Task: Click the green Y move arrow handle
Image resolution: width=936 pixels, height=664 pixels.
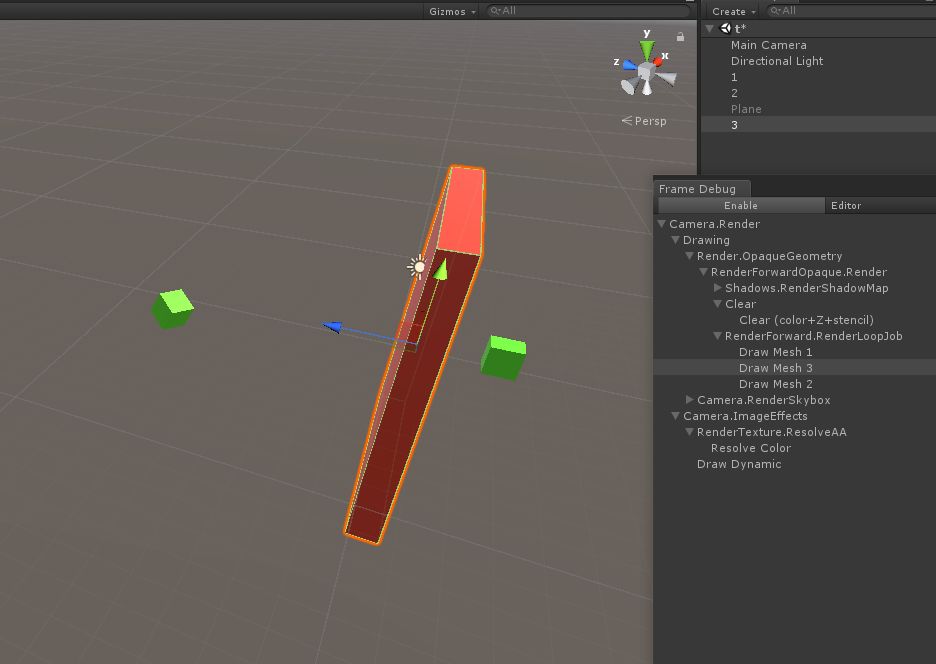Action: click(x=441, y=270)
